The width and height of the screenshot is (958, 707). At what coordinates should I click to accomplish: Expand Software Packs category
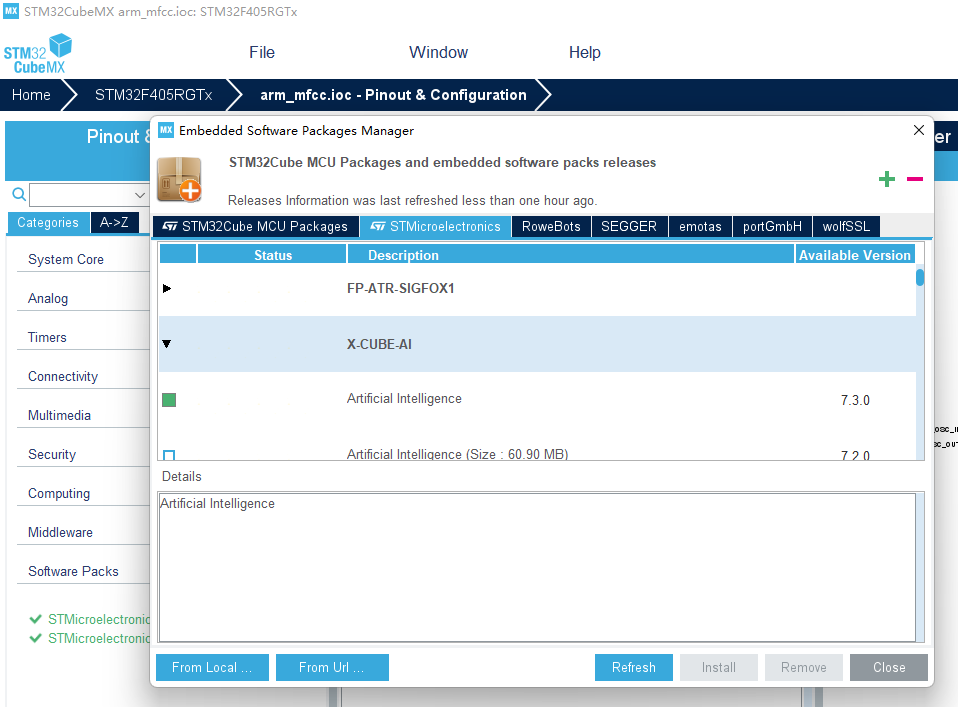(x=73, y=571)
